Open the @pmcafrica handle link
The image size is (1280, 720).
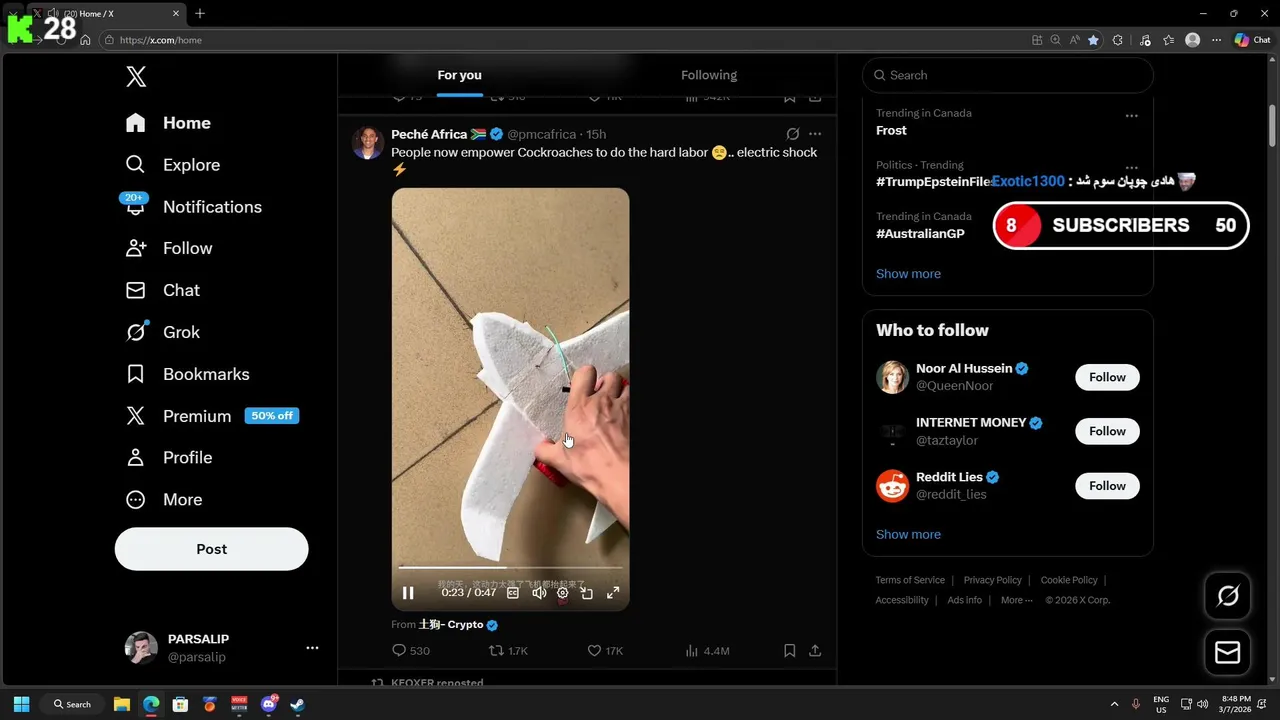tap(541, 134)
